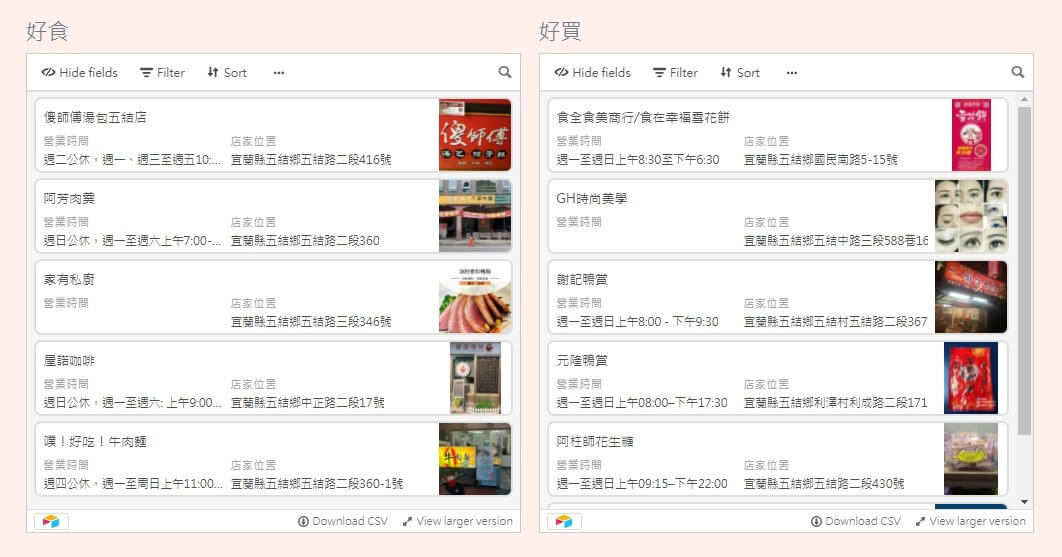Open the 食全食美商行 pink poster thumbnail
Image resolution: width=1062 pixels, height=557 pixels.
point(971,135)
